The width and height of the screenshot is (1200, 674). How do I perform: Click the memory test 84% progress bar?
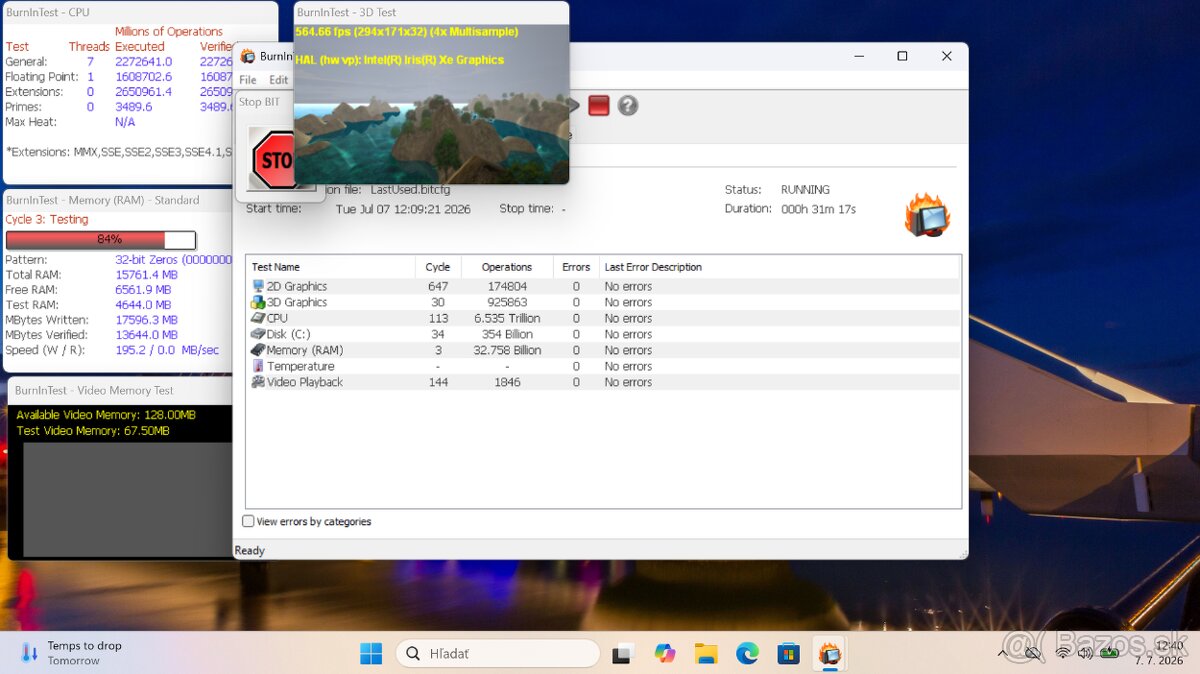101,240
